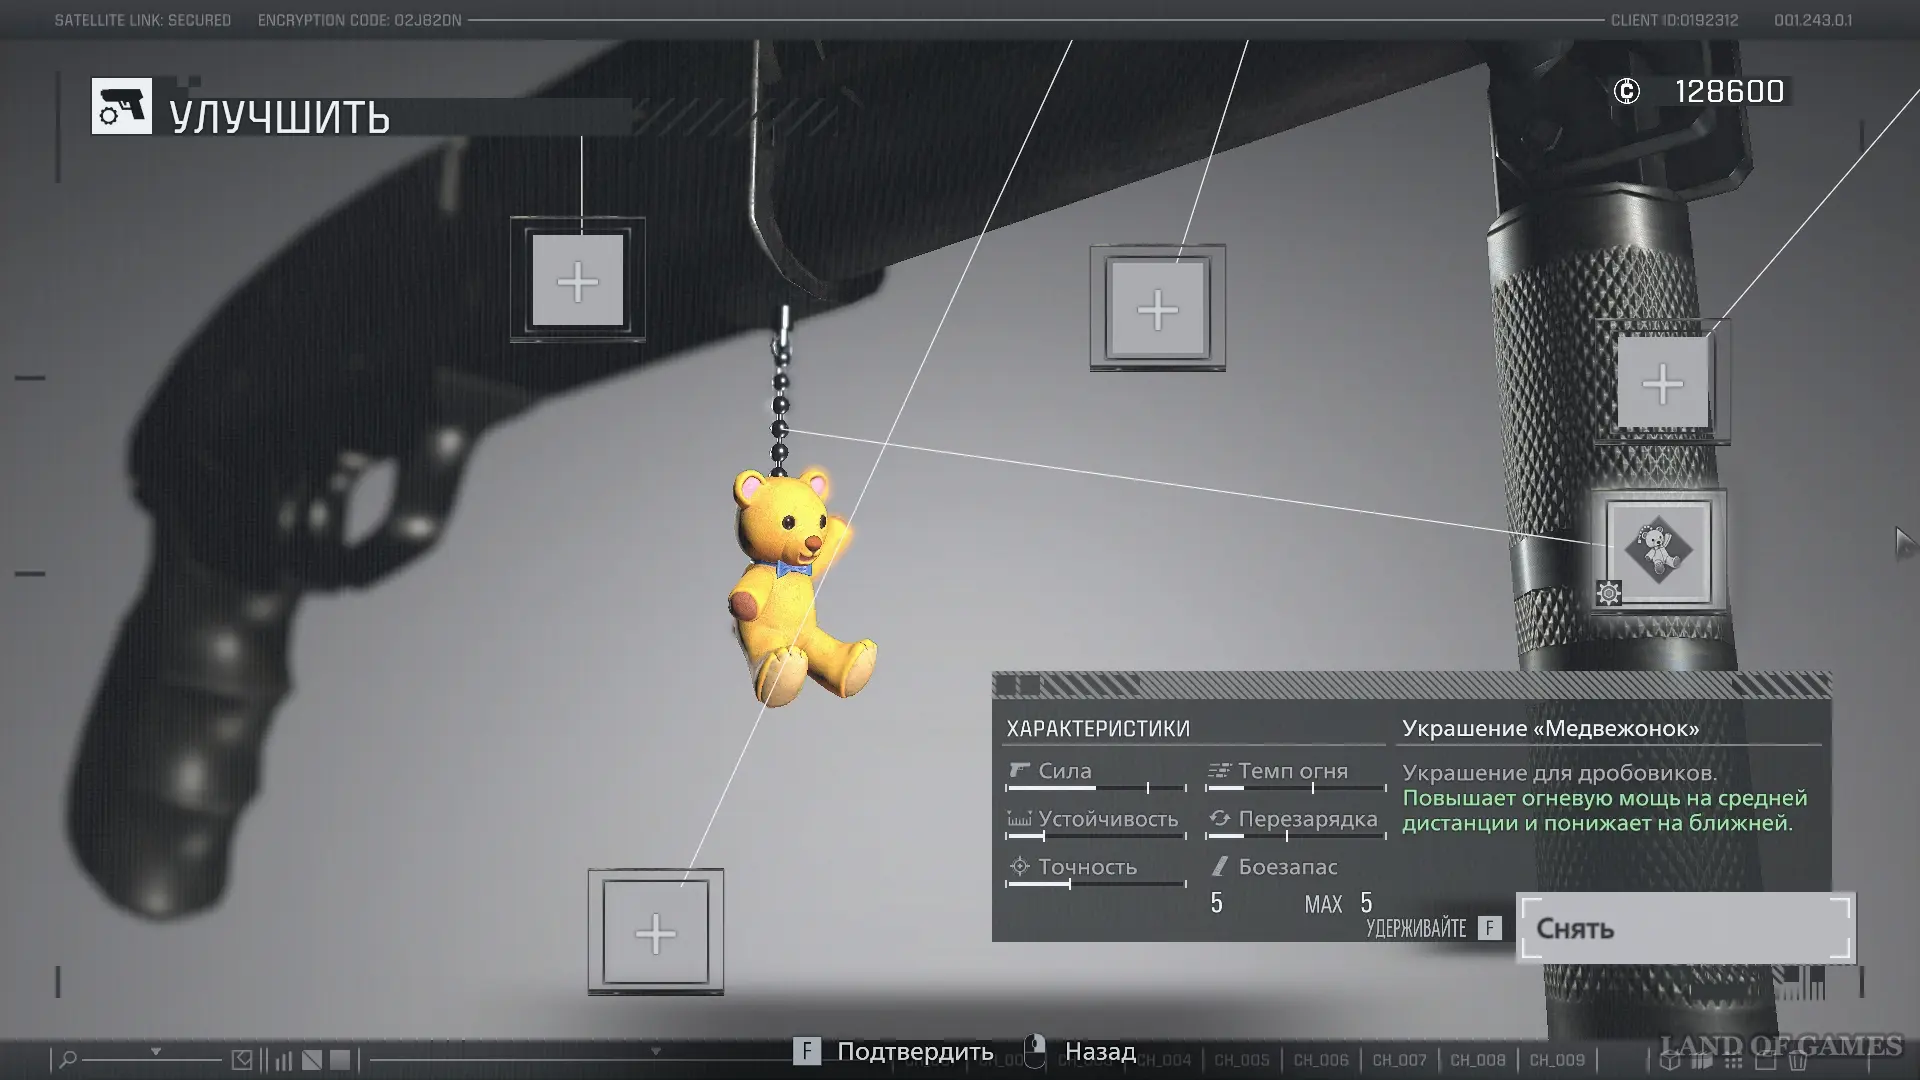Click the right-side scroll arrow

click(1904, 543)
